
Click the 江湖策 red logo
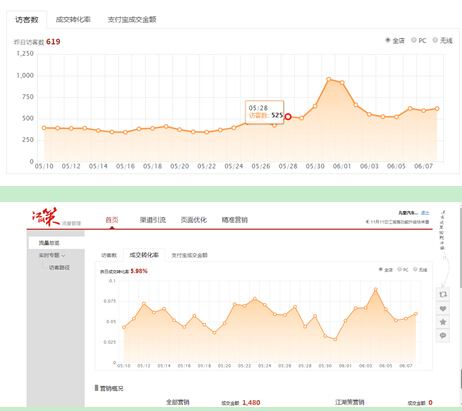pyautogui.click(x=46, y=217)
